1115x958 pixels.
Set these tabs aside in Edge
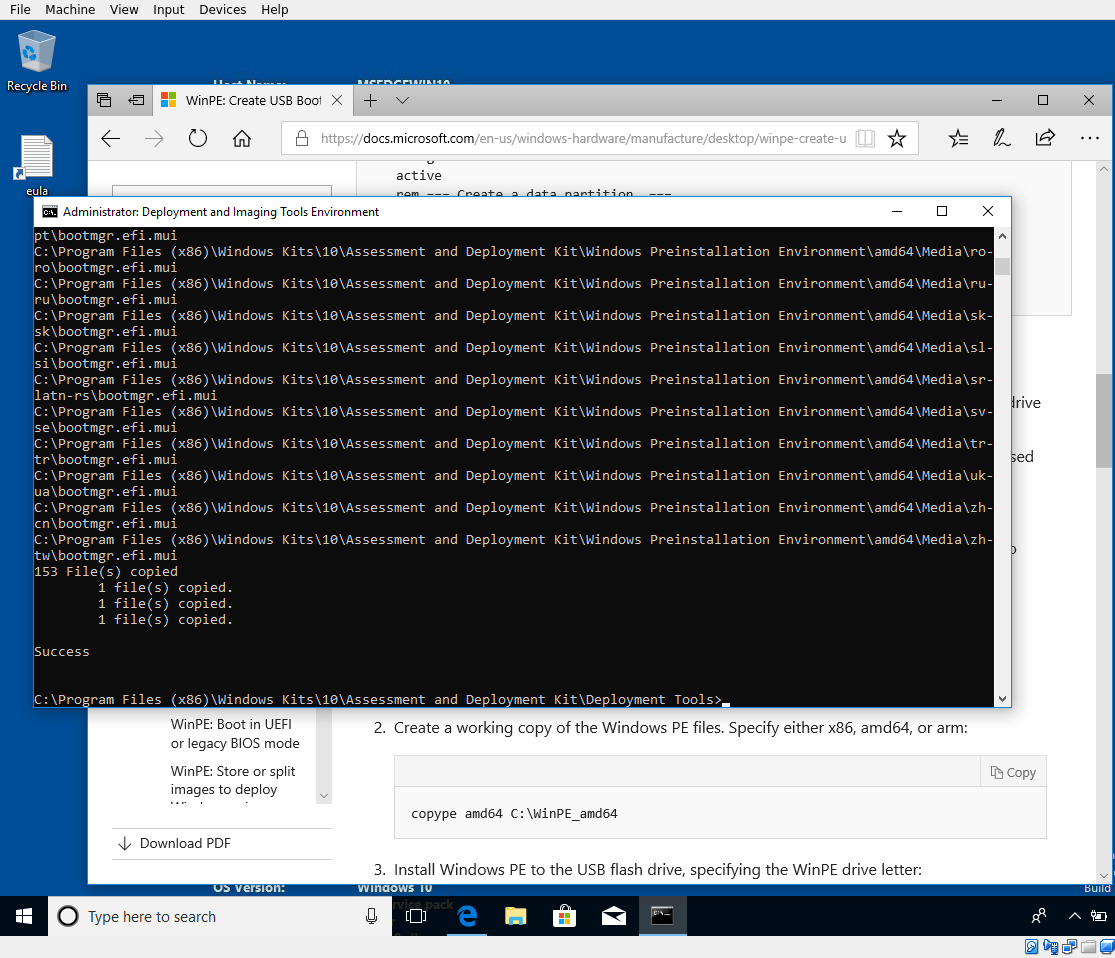(136, 100)
